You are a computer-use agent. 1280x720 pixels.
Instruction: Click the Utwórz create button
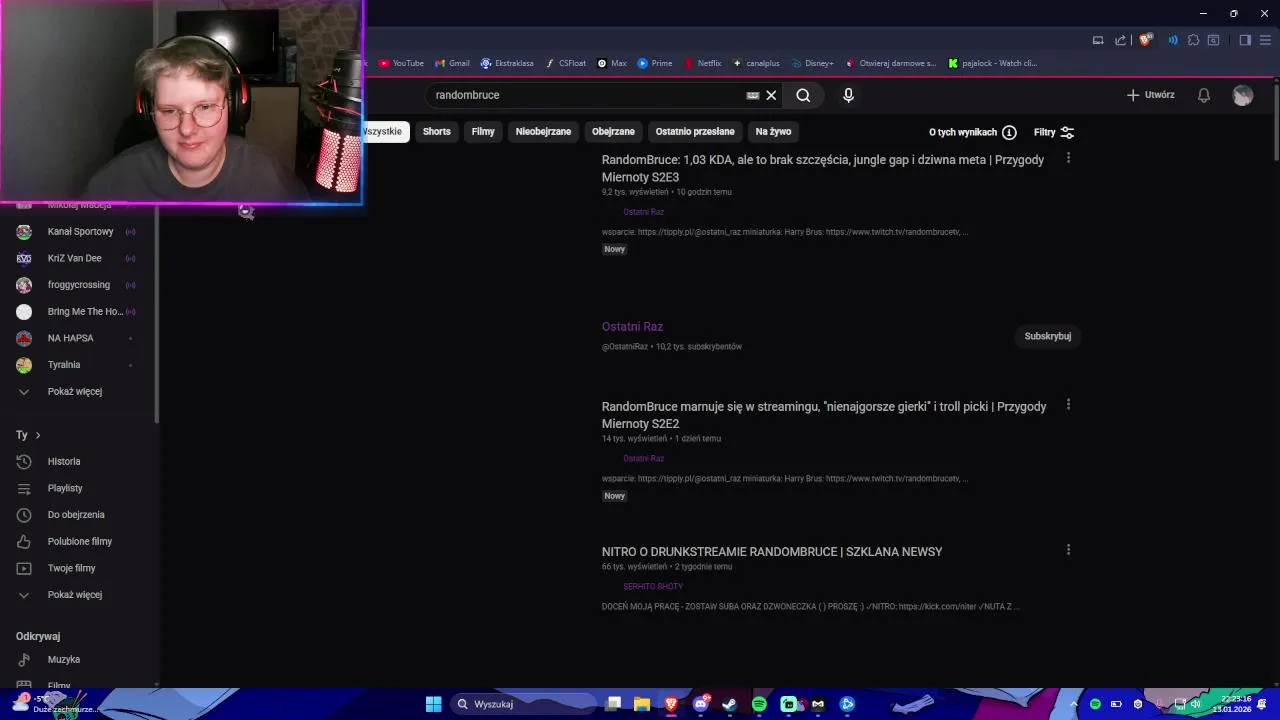click(1150, 95)
